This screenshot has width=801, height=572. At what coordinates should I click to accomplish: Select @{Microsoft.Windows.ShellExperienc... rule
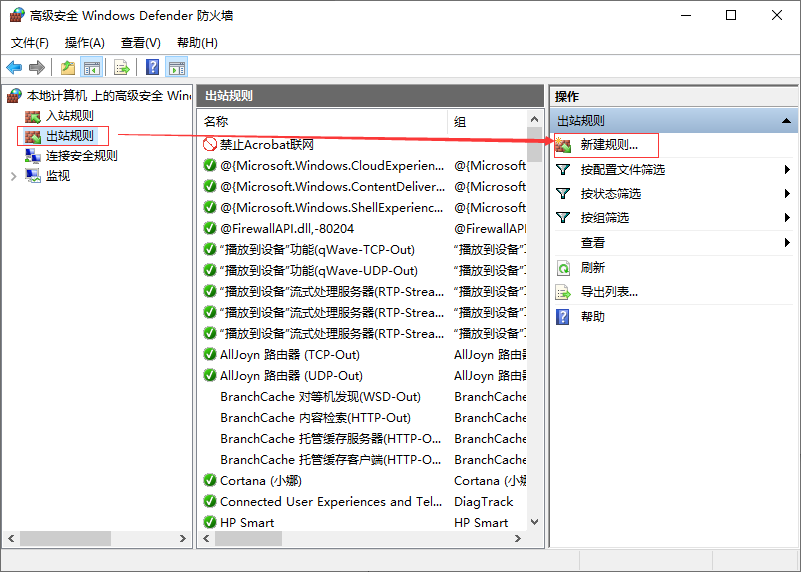(x=332, y=207)
